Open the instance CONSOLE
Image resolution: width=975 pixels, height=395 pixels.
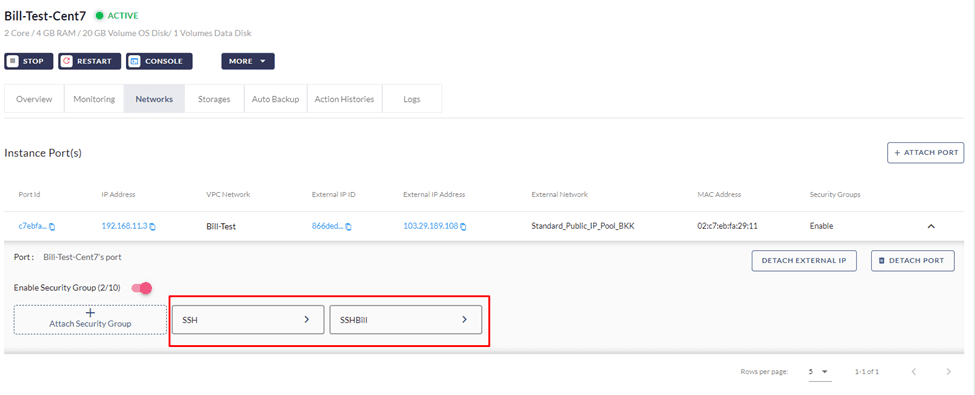click(x=159, y=61)
